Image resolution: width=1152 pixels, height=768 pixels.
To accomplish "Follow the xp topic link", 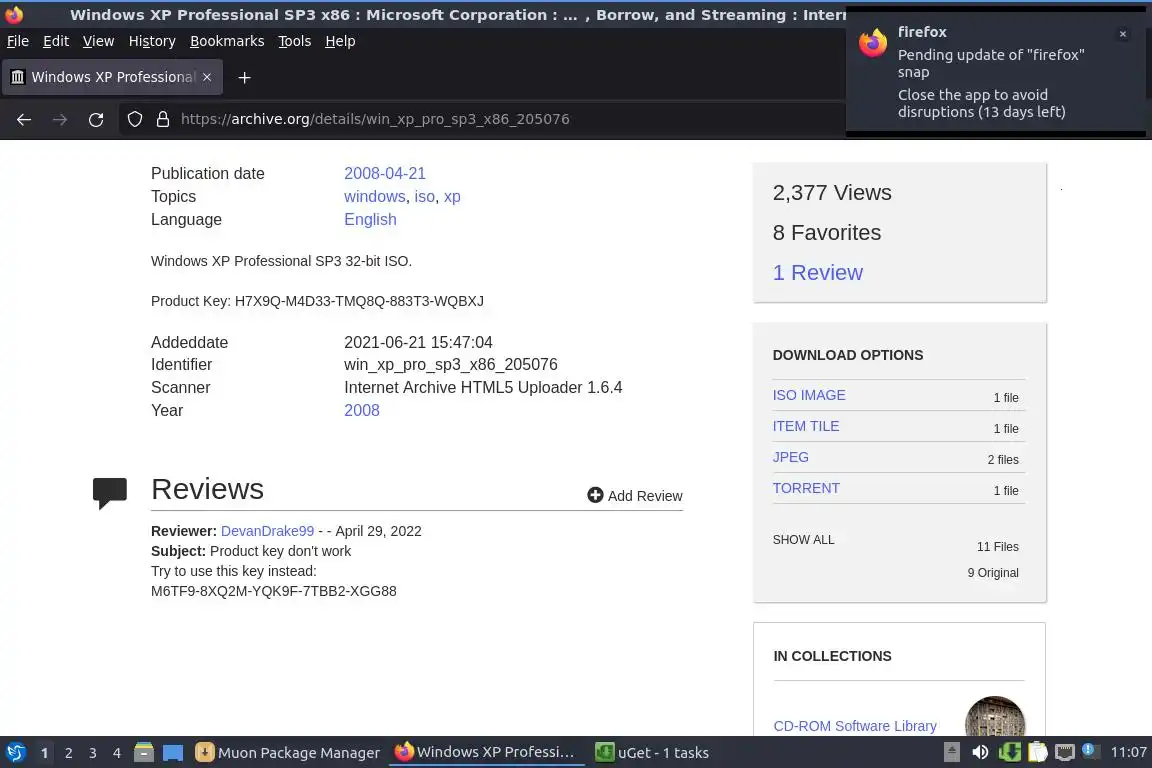I will pos(452,196).
